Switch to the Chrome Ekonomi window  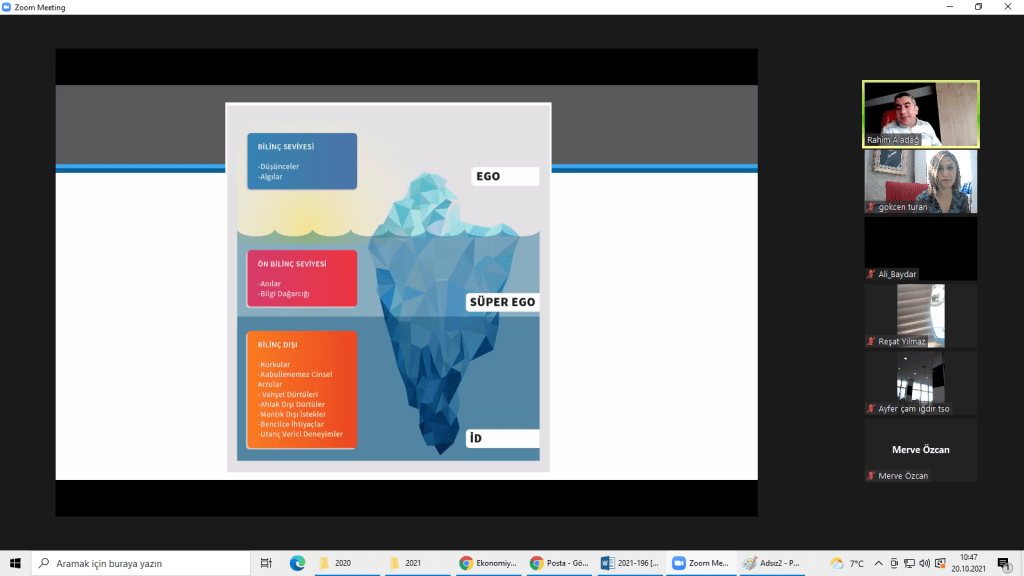pyautogui.click(x=490, y=563)
